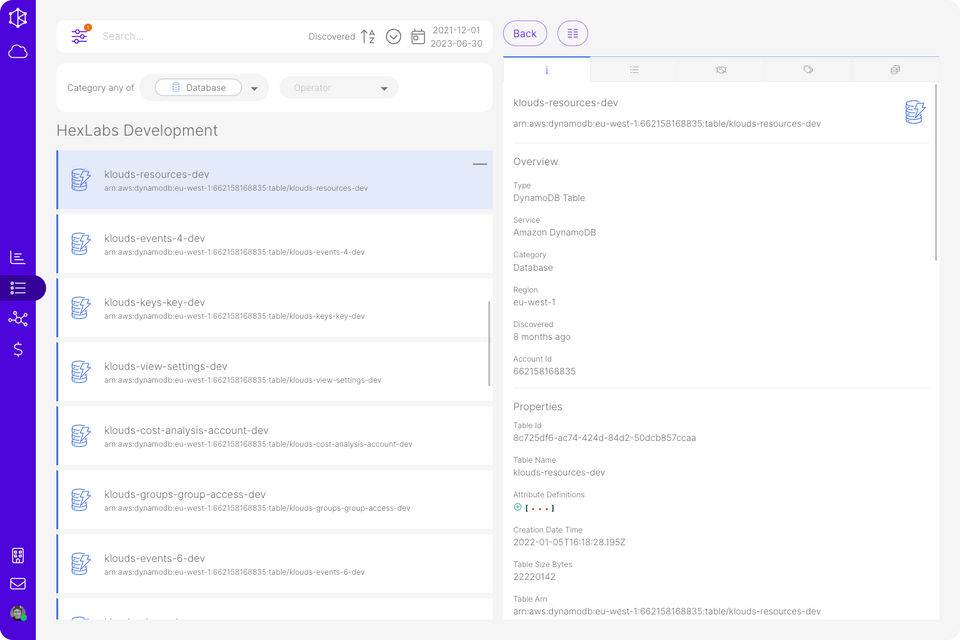Viewport: 960px width, 640px height.
Task: Open the cloud accounts sidebar icon
Action: point(18,51)
